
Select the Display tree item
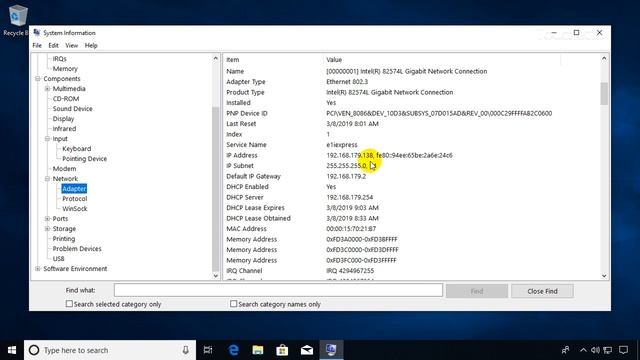click(63, 119)
